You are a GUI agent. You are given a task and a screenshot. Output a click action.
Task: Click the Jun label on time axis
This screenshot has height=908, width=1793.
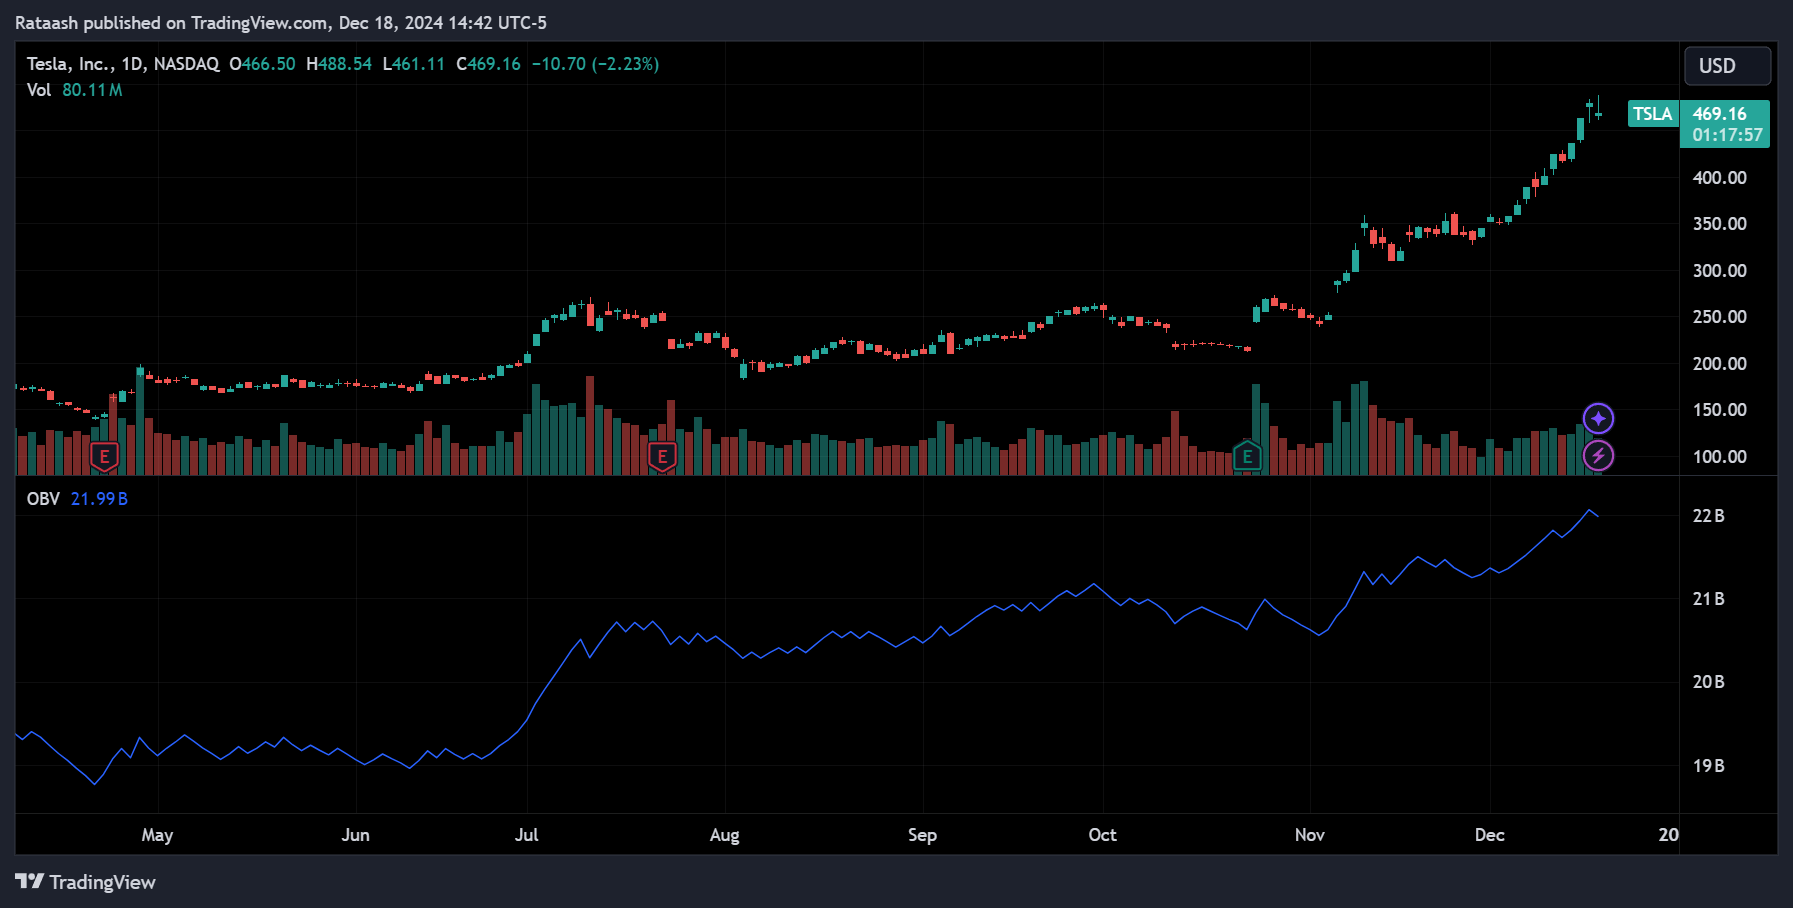(355, 835)
